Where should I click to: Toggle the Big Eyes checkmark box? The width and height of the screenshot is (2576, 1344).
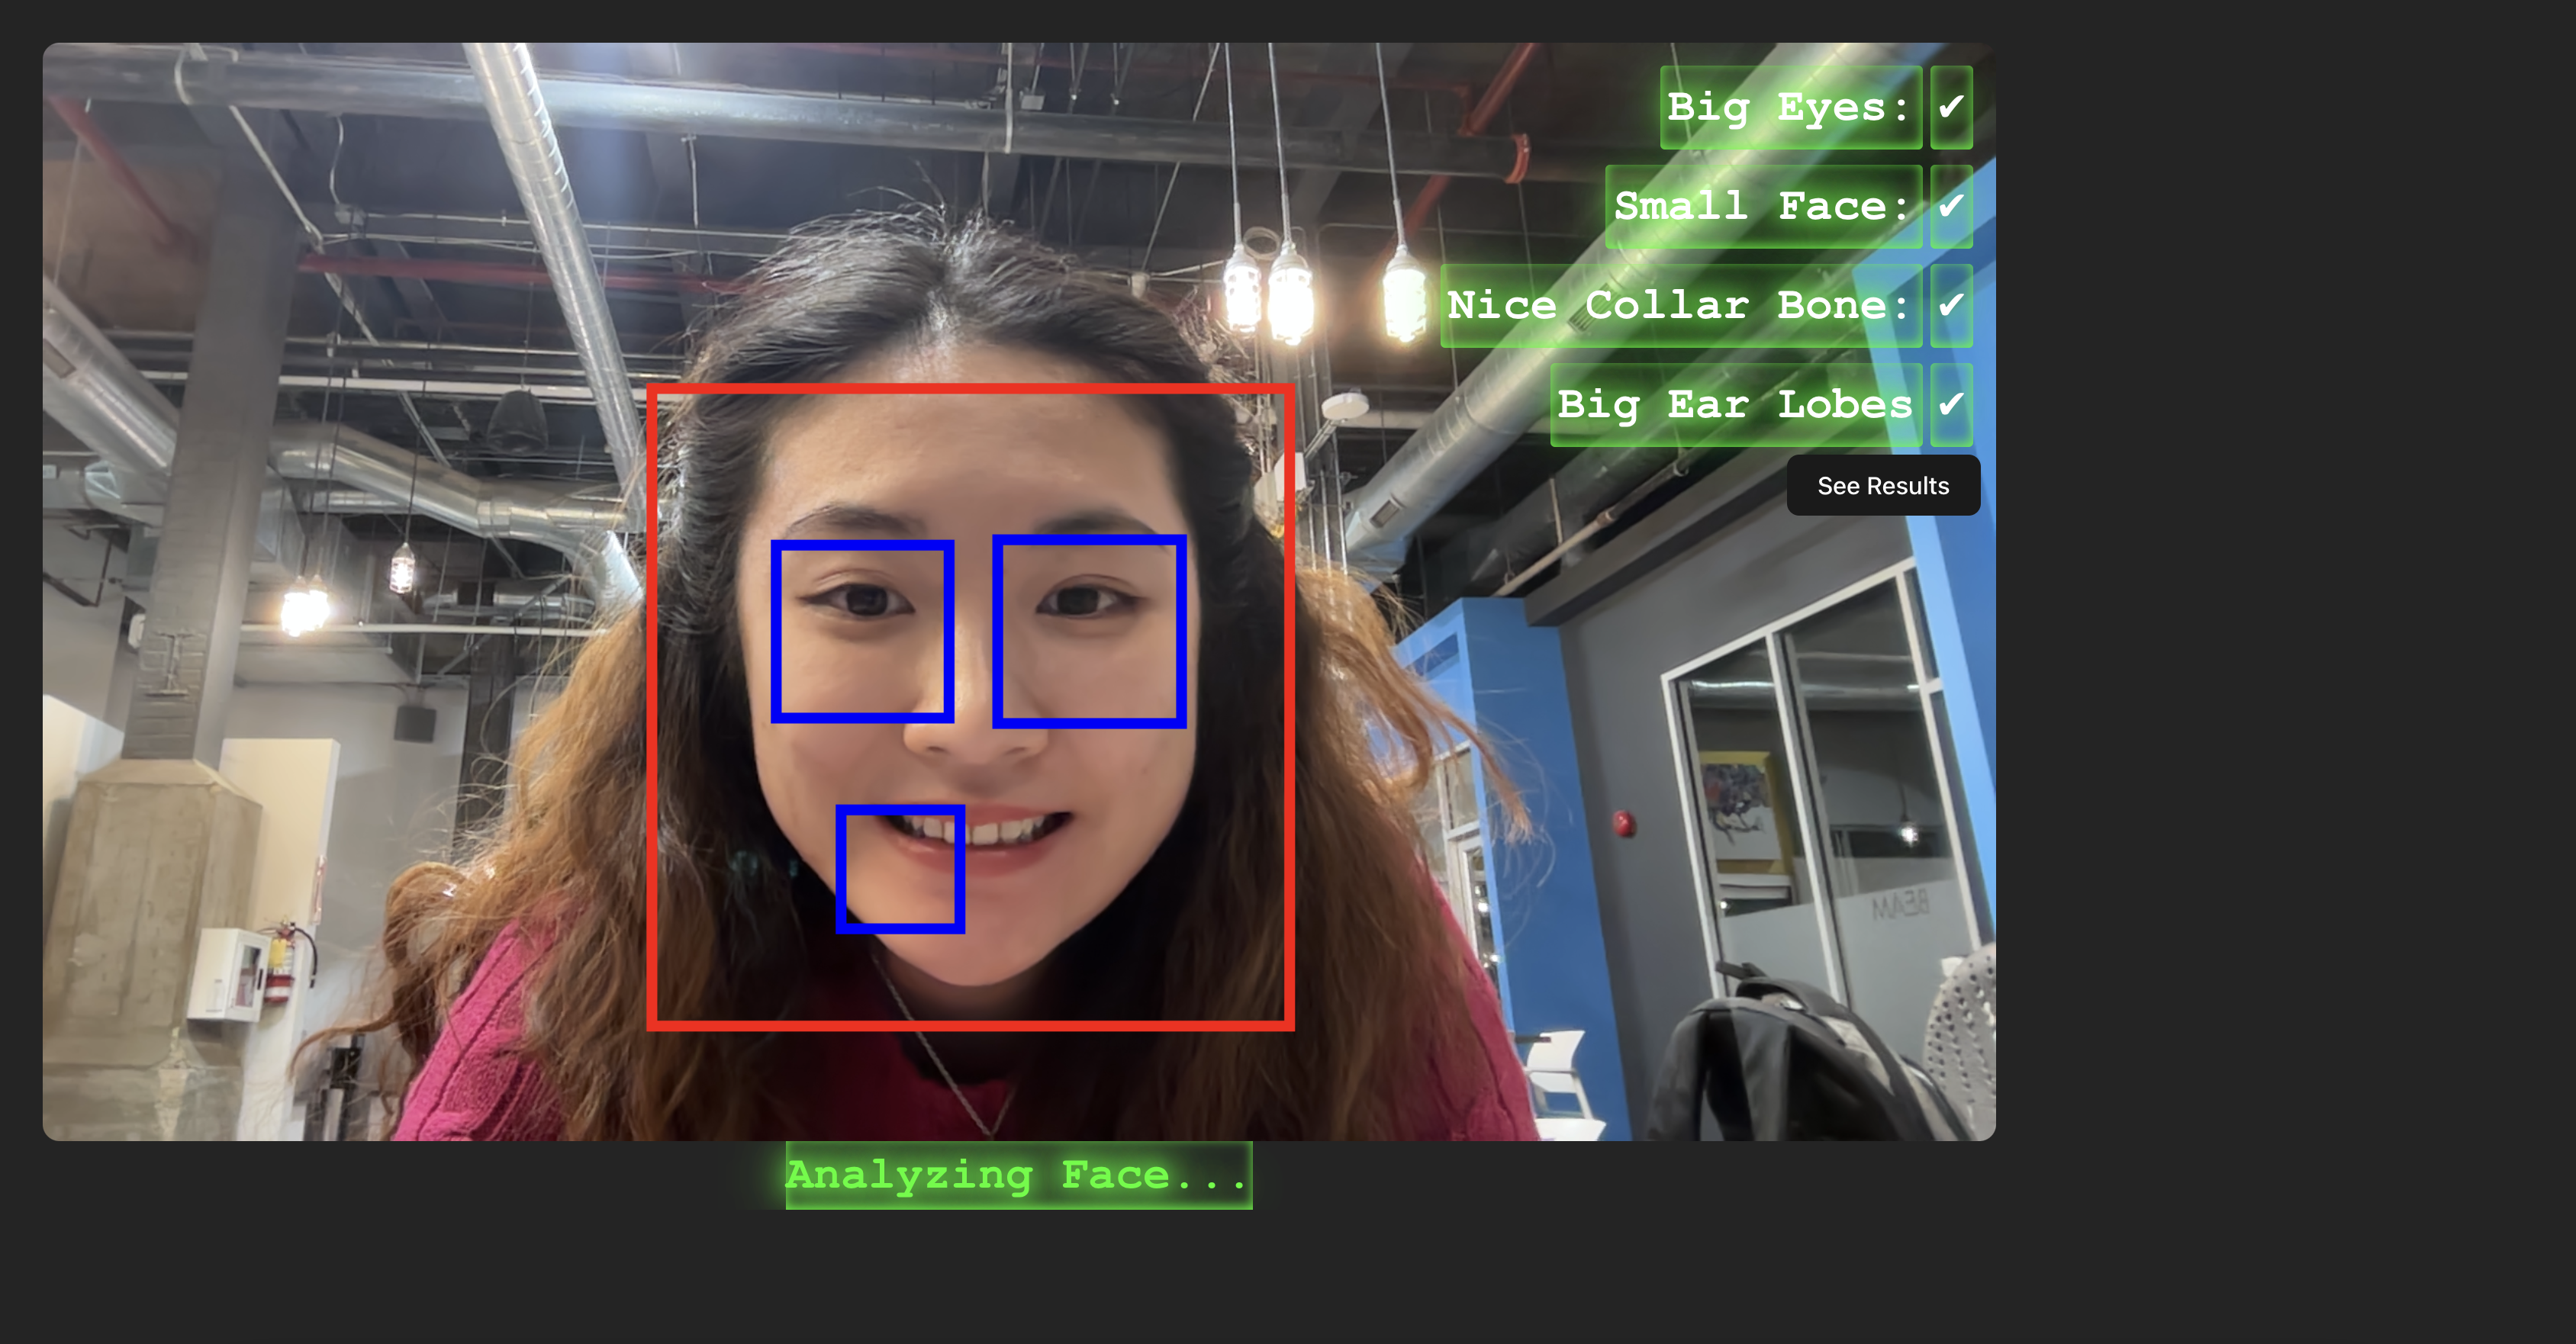[x=1950, y=108]
